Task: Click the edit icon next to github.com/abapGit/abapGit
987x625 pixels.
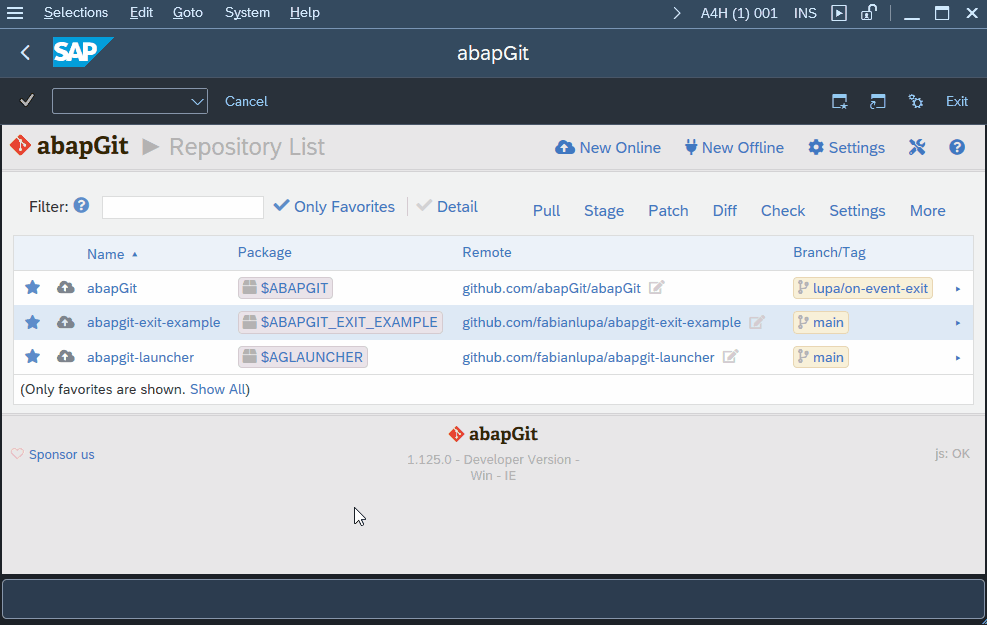Action: pyautogui.click(x=656, y=288)
